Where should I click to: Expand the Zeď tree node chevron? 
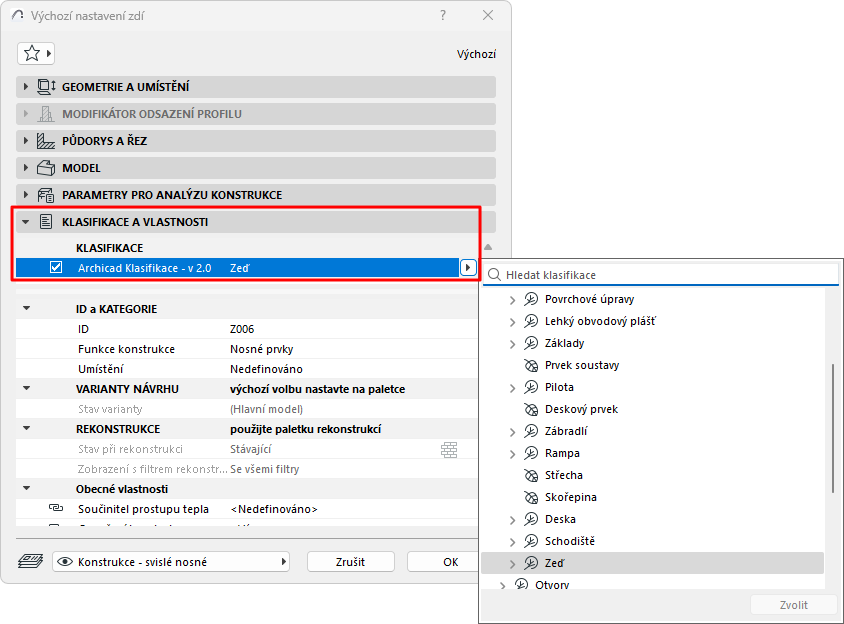pos(512,564)
